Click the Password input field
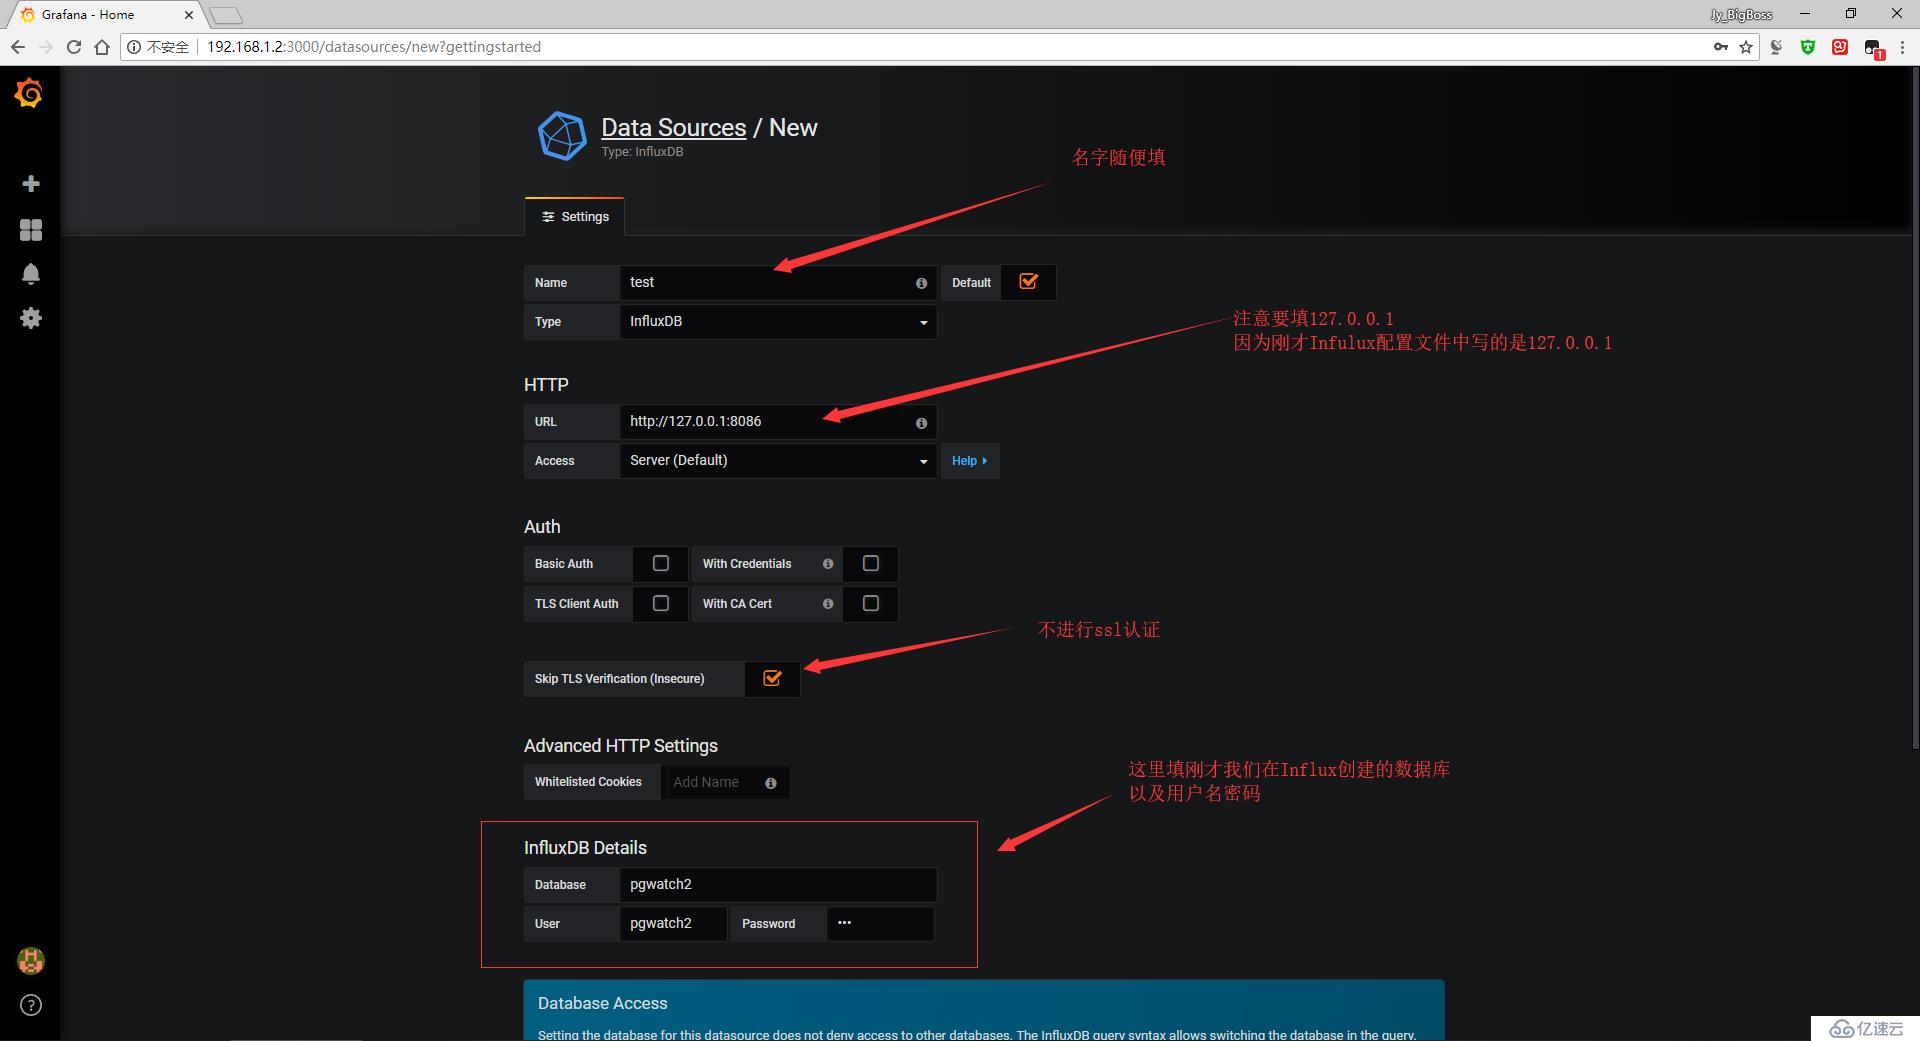Image resolution: width=1920 pixels, height=1041 pixels. [x=880, y=924]
